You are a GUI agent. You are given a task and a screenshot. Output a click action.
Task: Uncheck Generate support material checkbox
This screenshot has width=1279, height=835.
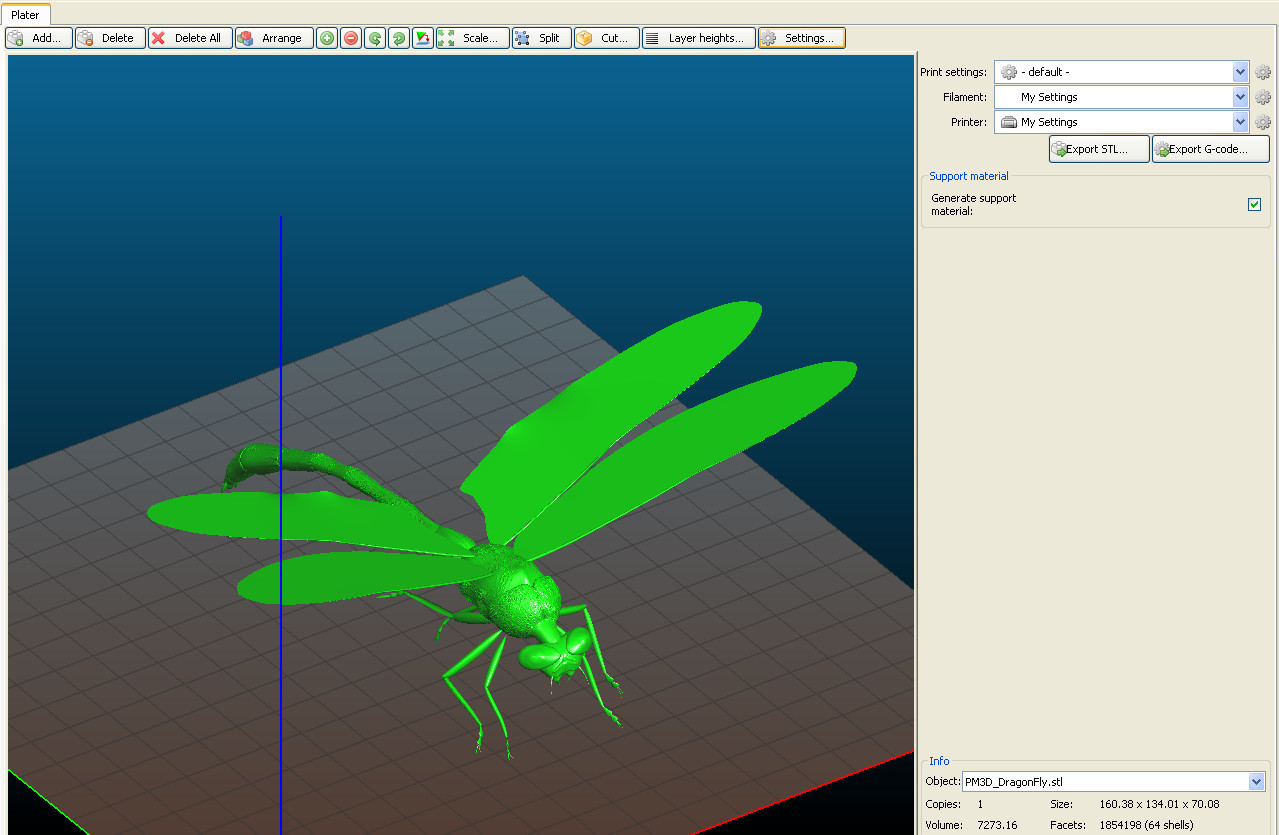point(1254,204)
